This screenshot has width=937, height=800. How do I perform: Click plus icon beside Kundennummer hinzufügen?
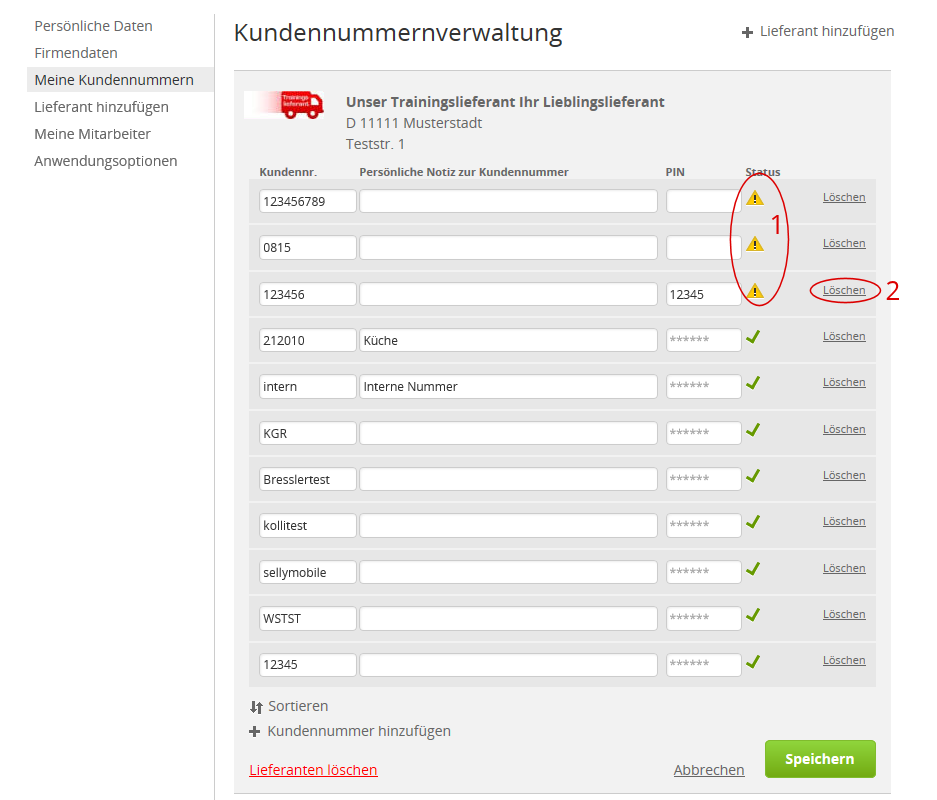[256, 732]
